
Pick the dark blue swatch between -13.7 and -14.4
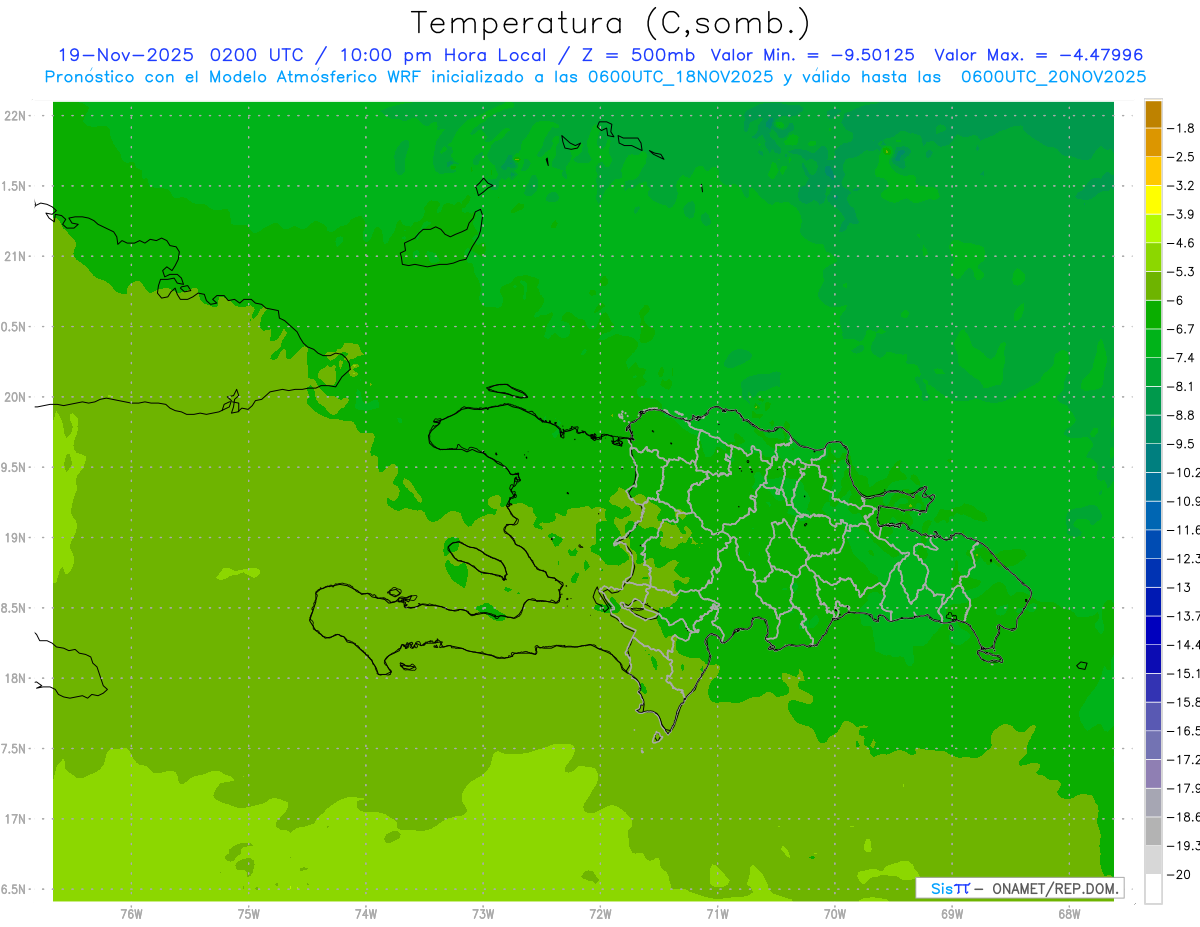1153,630
